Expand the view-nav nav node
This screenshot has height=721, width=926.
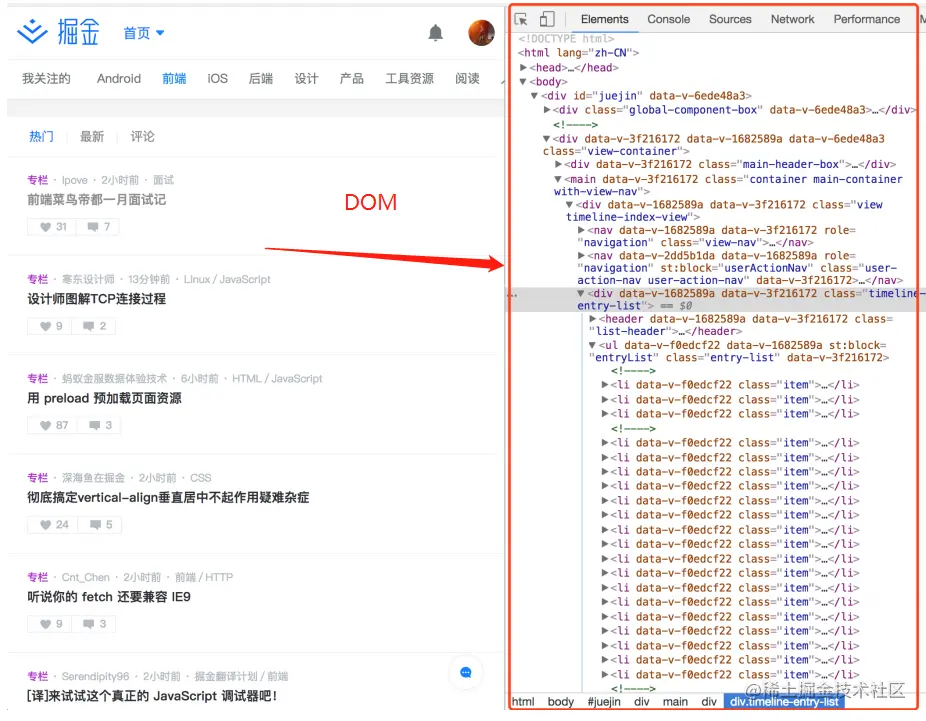pyautogui.click(x=581, y=230)
